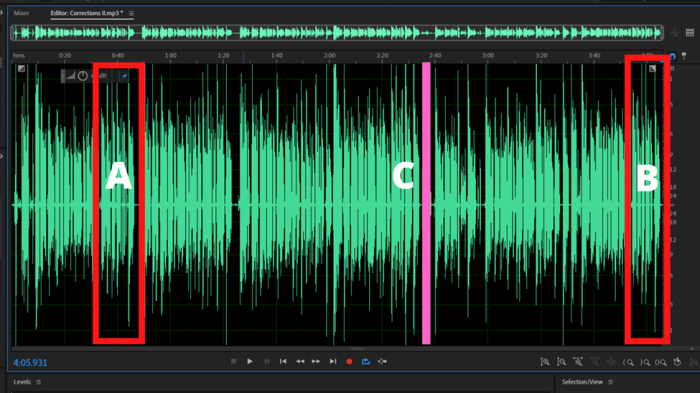Zoom out amplitude icon
The image size is (700, 393).
coord(562,362)
